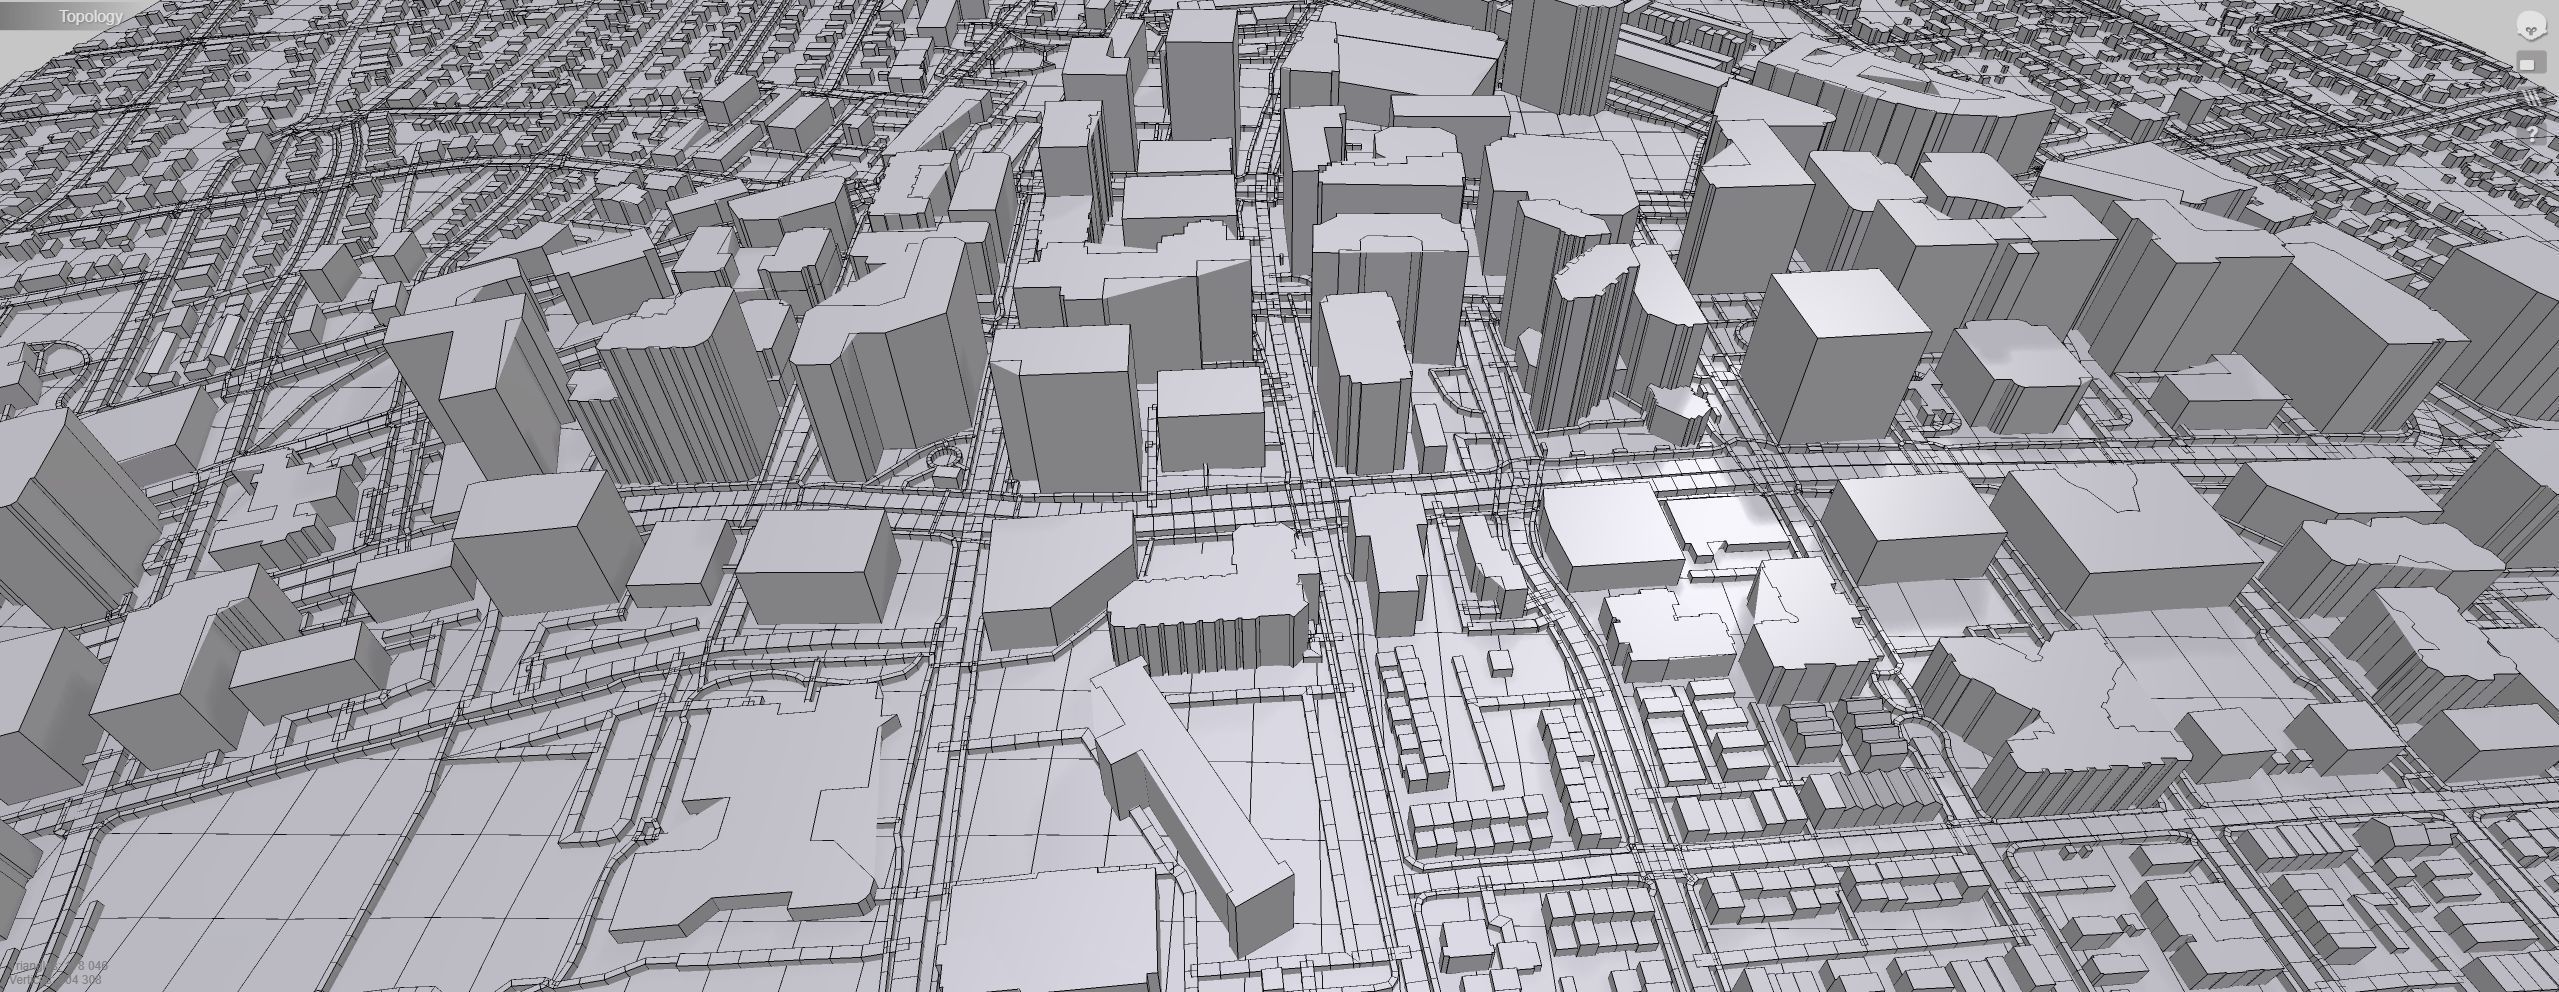Click the striped wireframe overlay icon

pyautogui.click(x=2532, y=97)
